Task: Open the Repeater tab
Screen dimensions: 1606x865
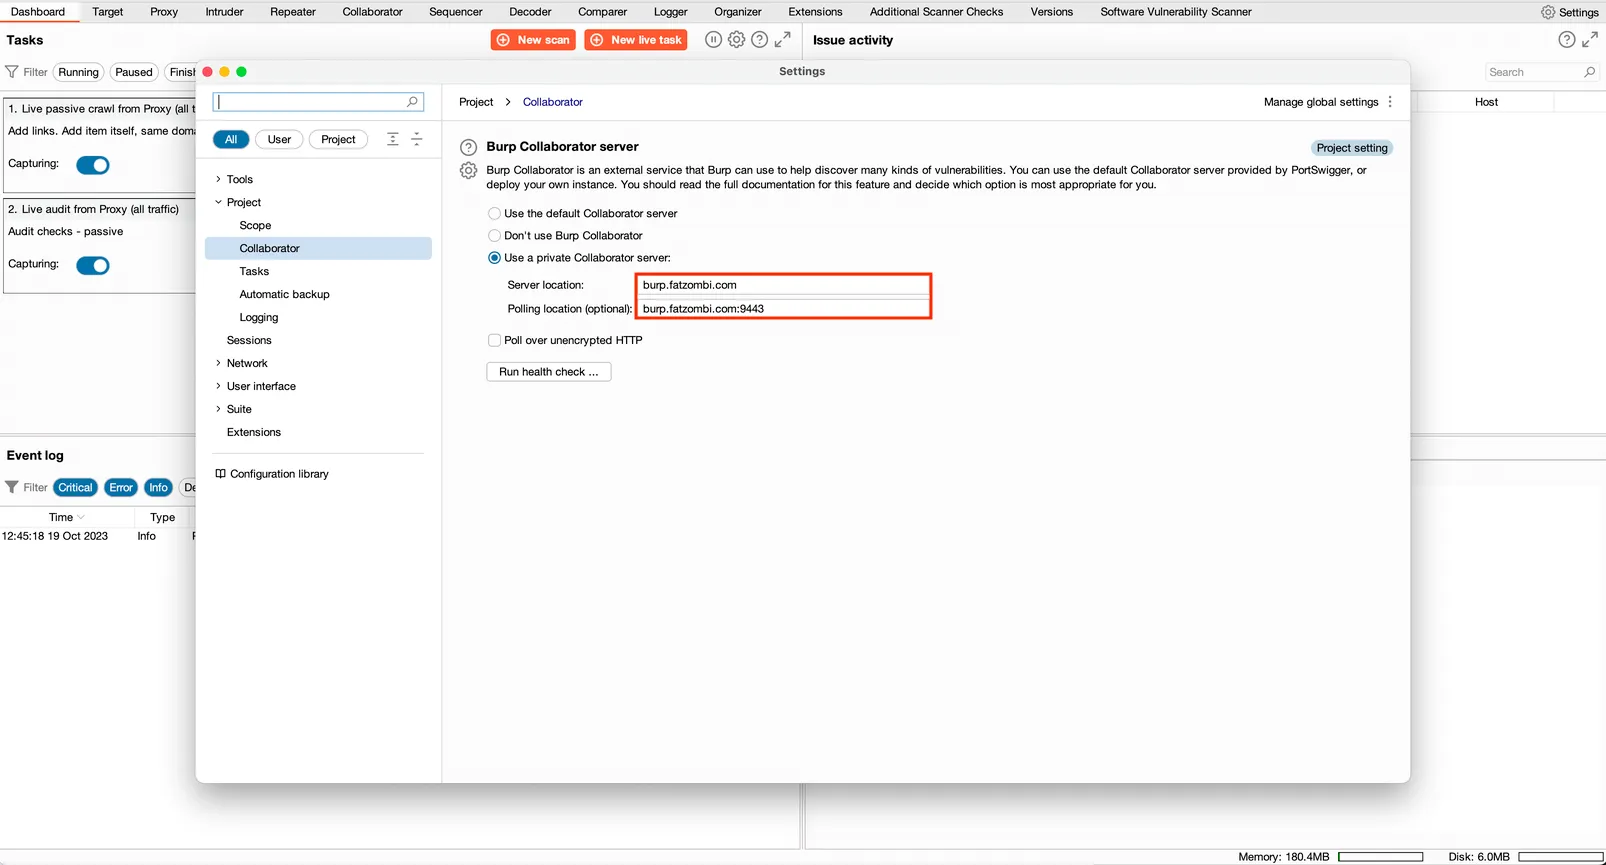Action: (x=293, y=12)
